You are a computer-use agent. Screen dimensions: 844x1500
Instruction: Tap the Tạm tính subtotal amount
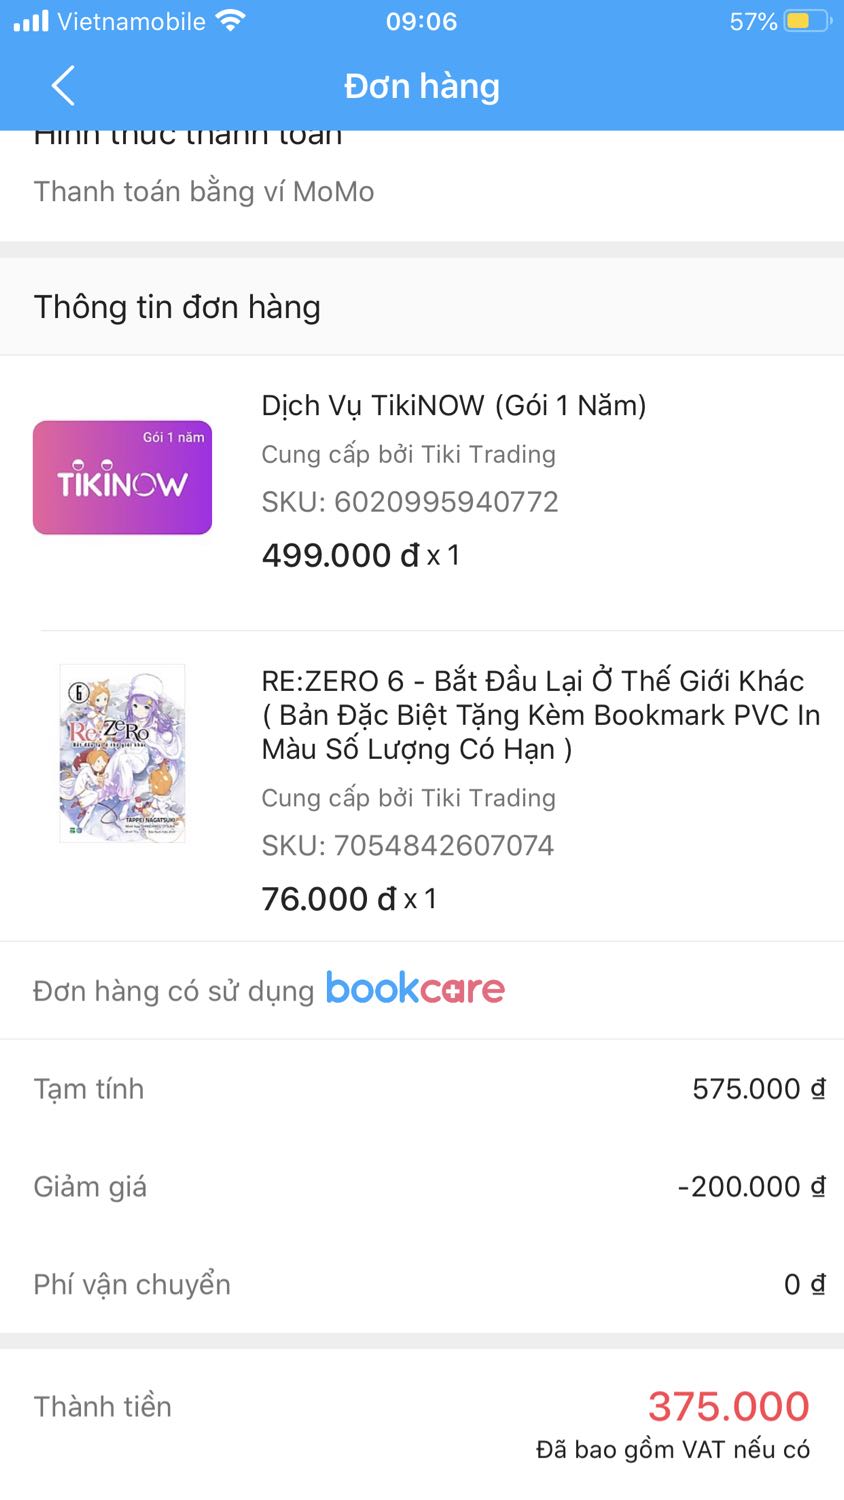(758, 1088)
